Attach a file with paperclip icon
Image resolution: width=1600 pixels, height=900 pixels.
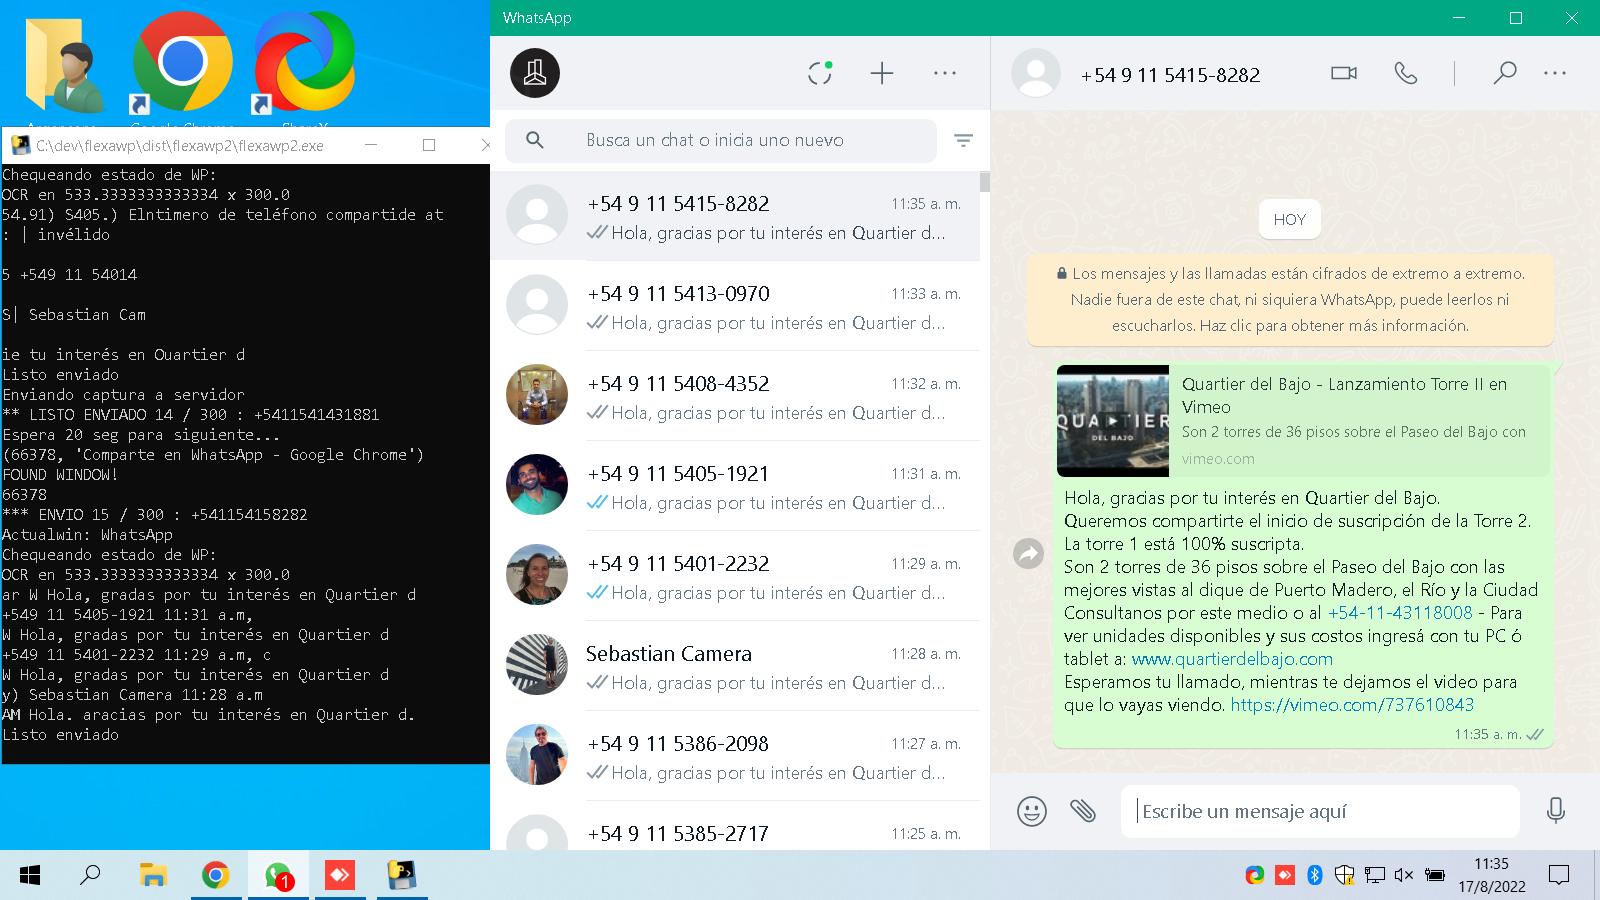pos(1083,810)
